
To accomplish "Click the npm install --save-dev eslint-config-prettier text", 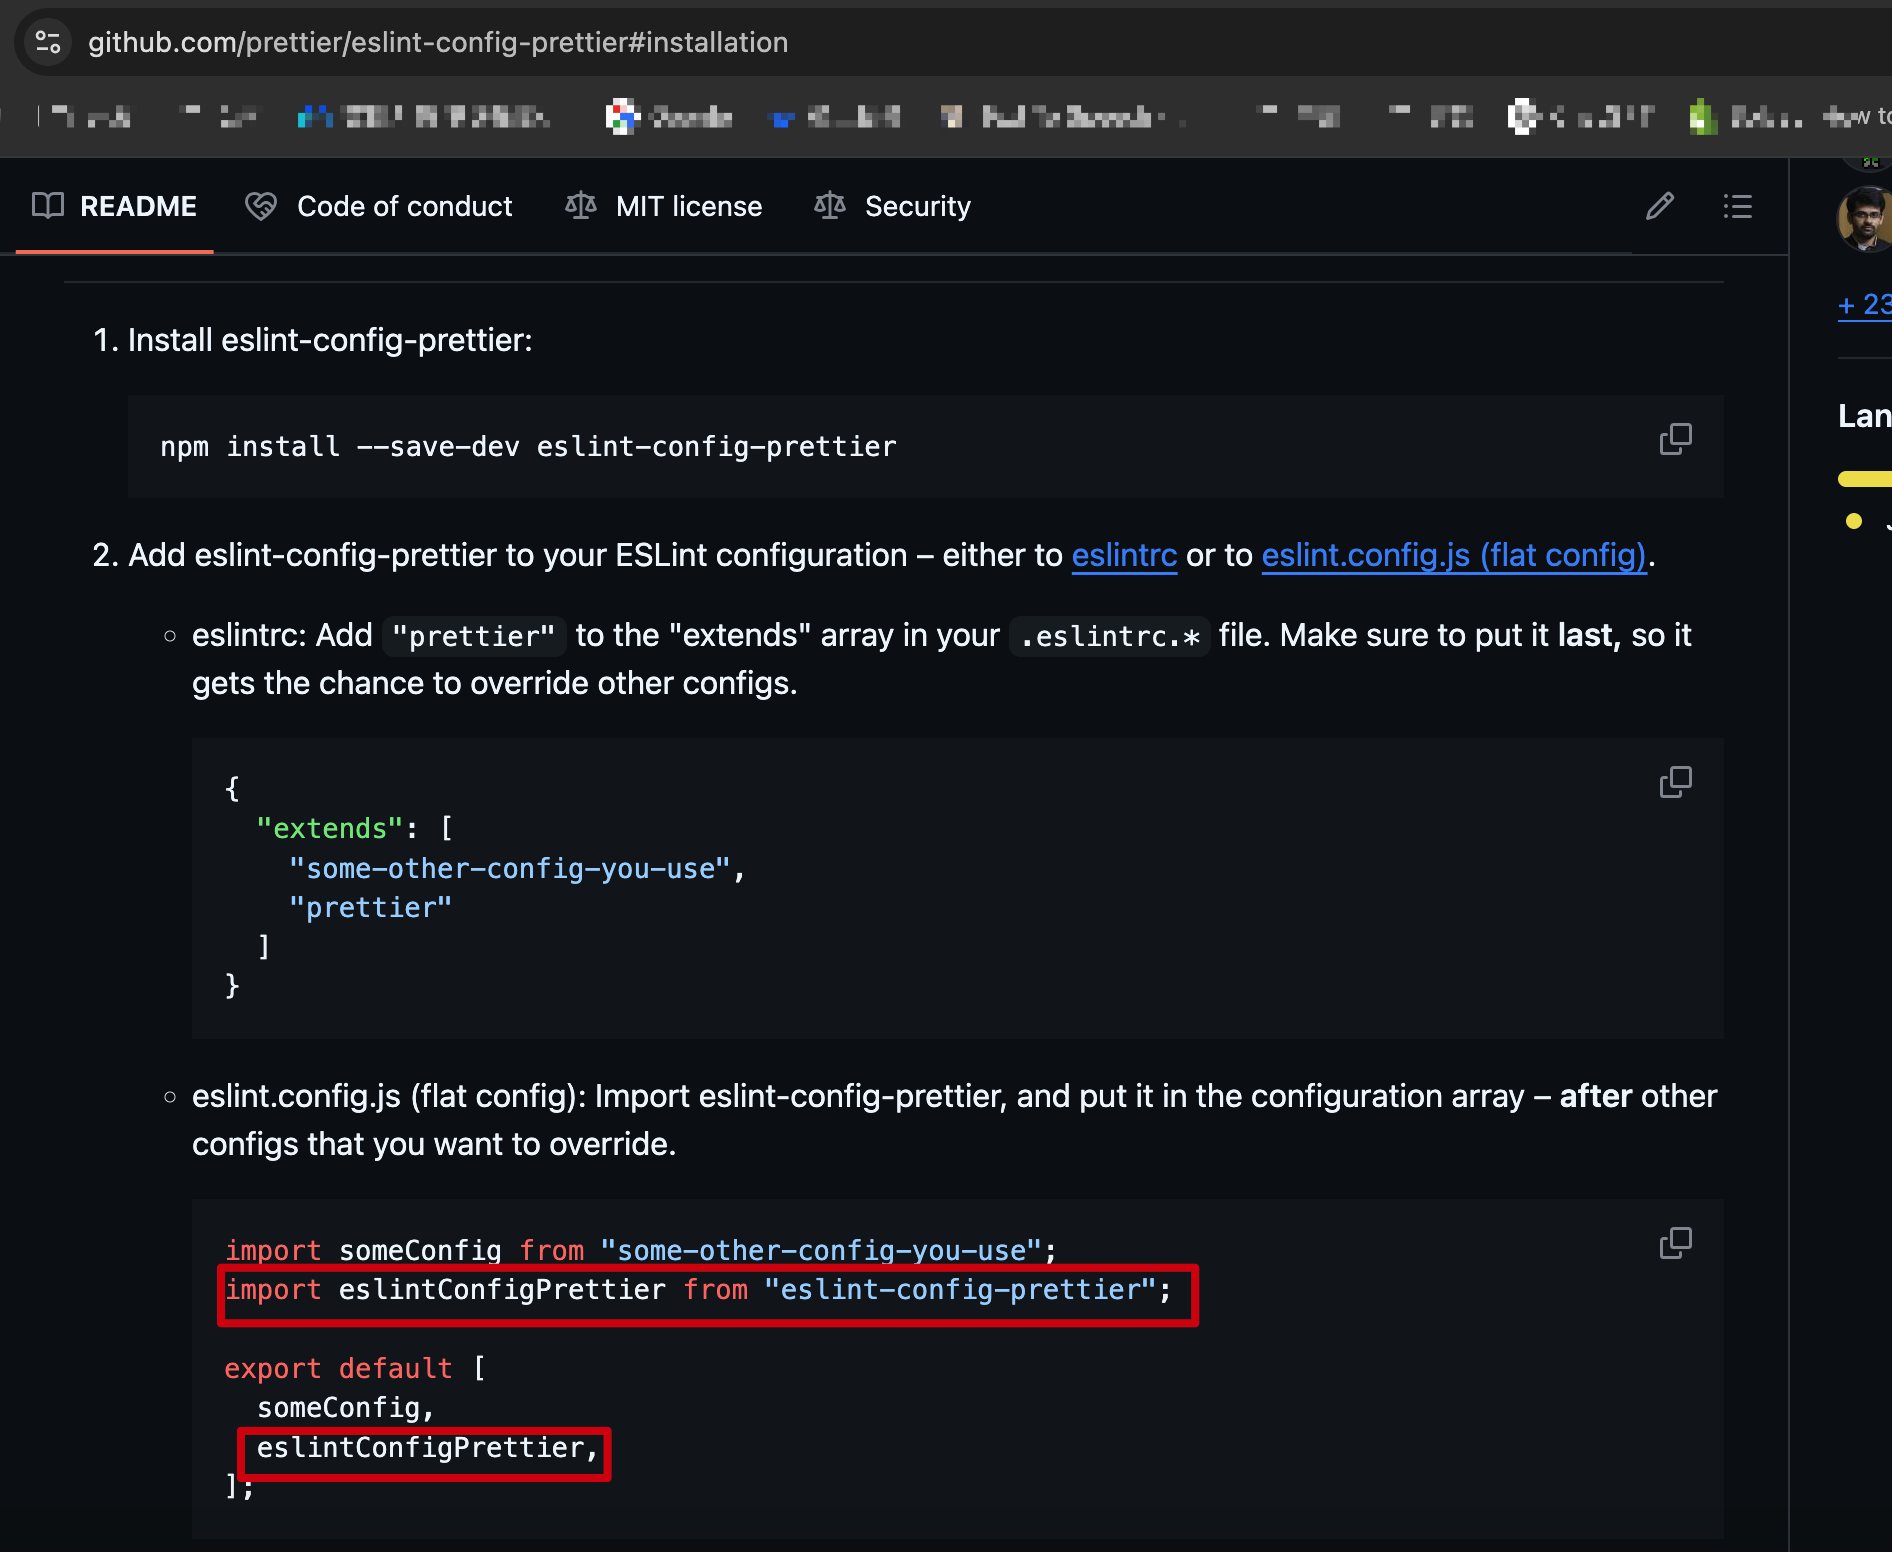I will pyautogui.click(x=528, y=446).
